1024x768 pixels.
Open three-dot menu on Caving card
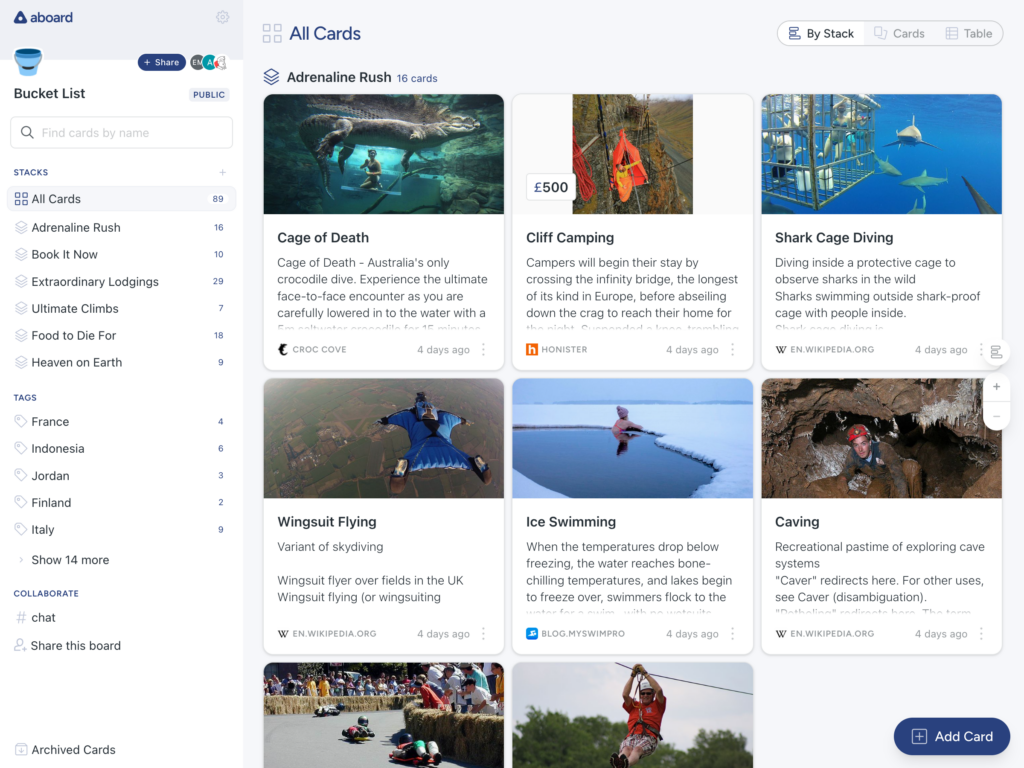click(x=981, y=633)
